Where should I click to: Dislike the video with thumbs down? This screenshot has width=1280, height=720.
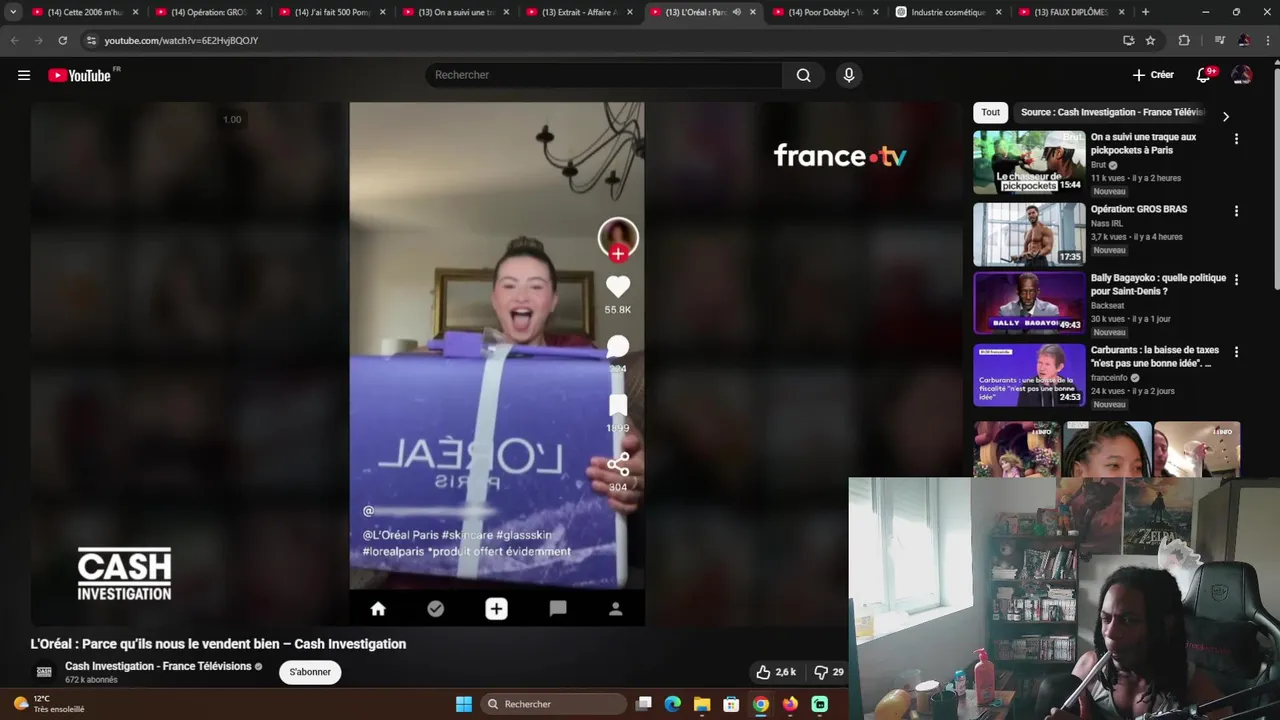[828, 672]
